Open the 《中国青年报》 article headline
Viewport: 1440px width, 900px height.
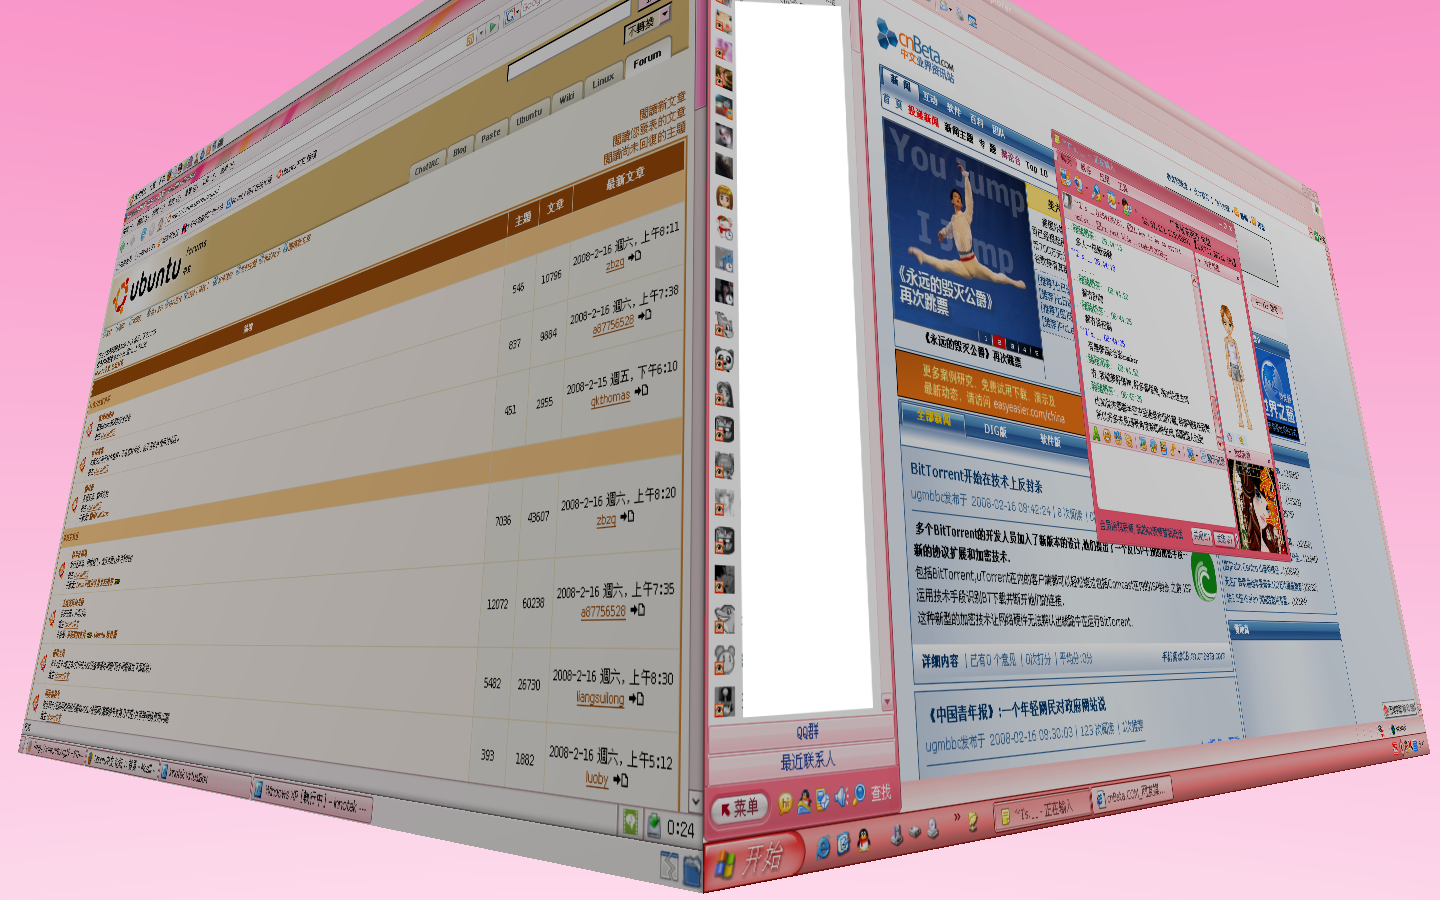pyautogui.click(x=1016, y=709)
